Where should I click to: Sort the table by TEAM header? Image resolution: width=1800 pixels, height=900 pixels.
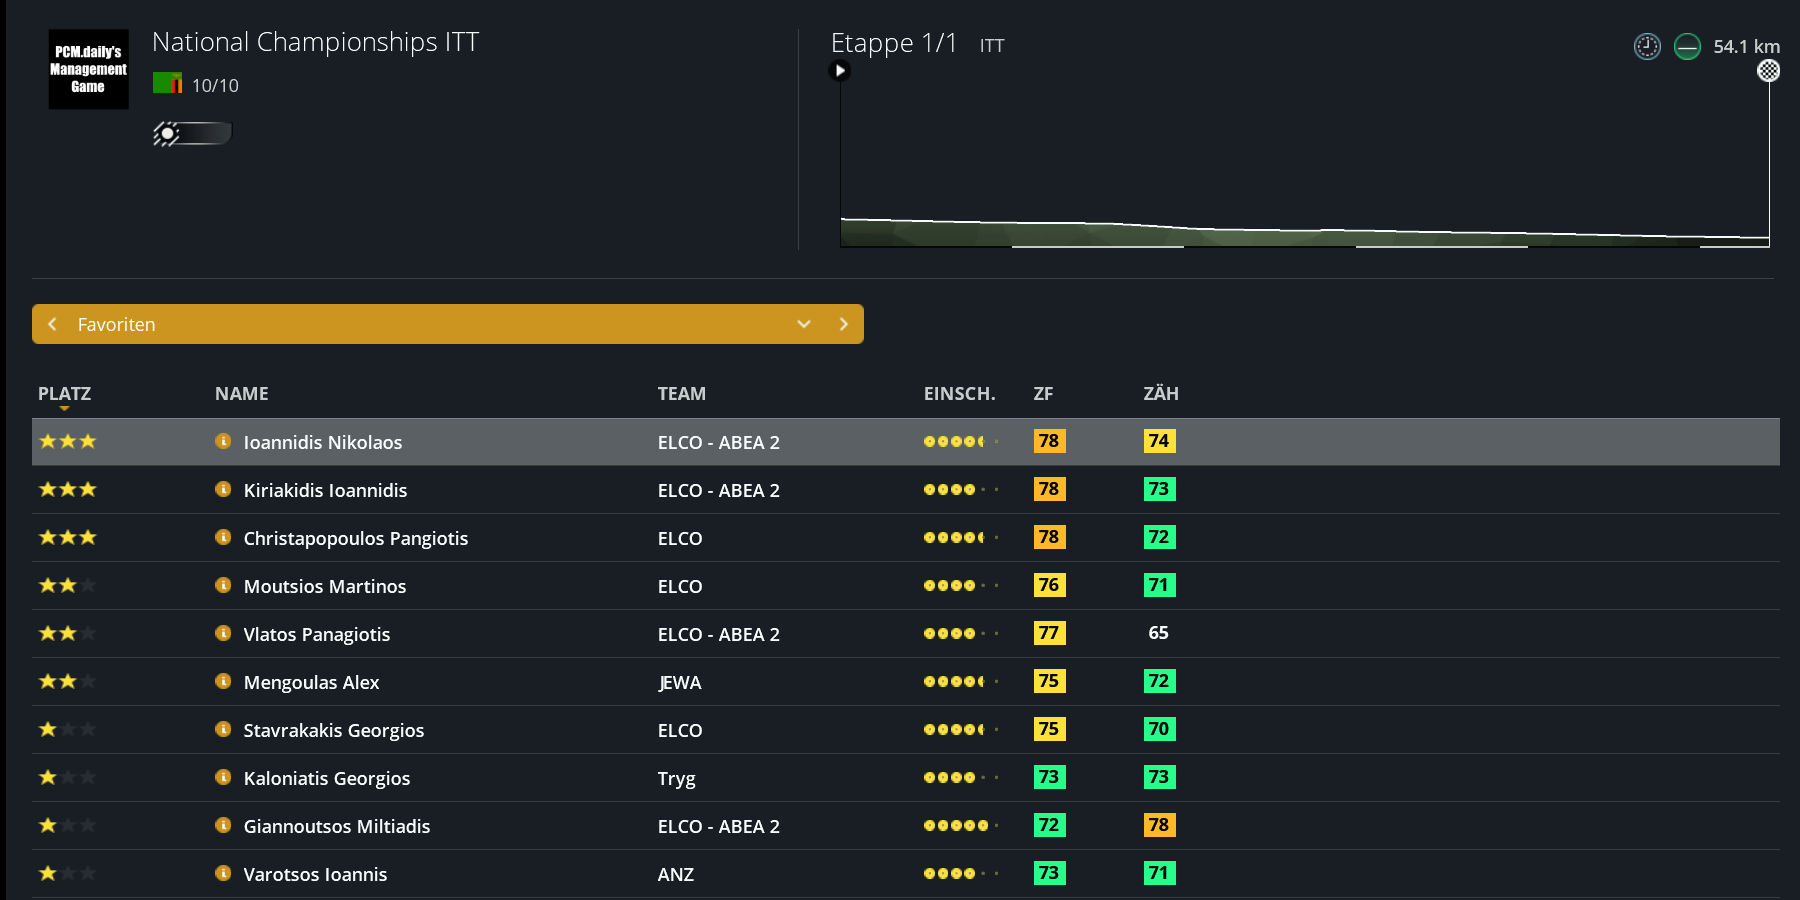(x=682, y=393)
